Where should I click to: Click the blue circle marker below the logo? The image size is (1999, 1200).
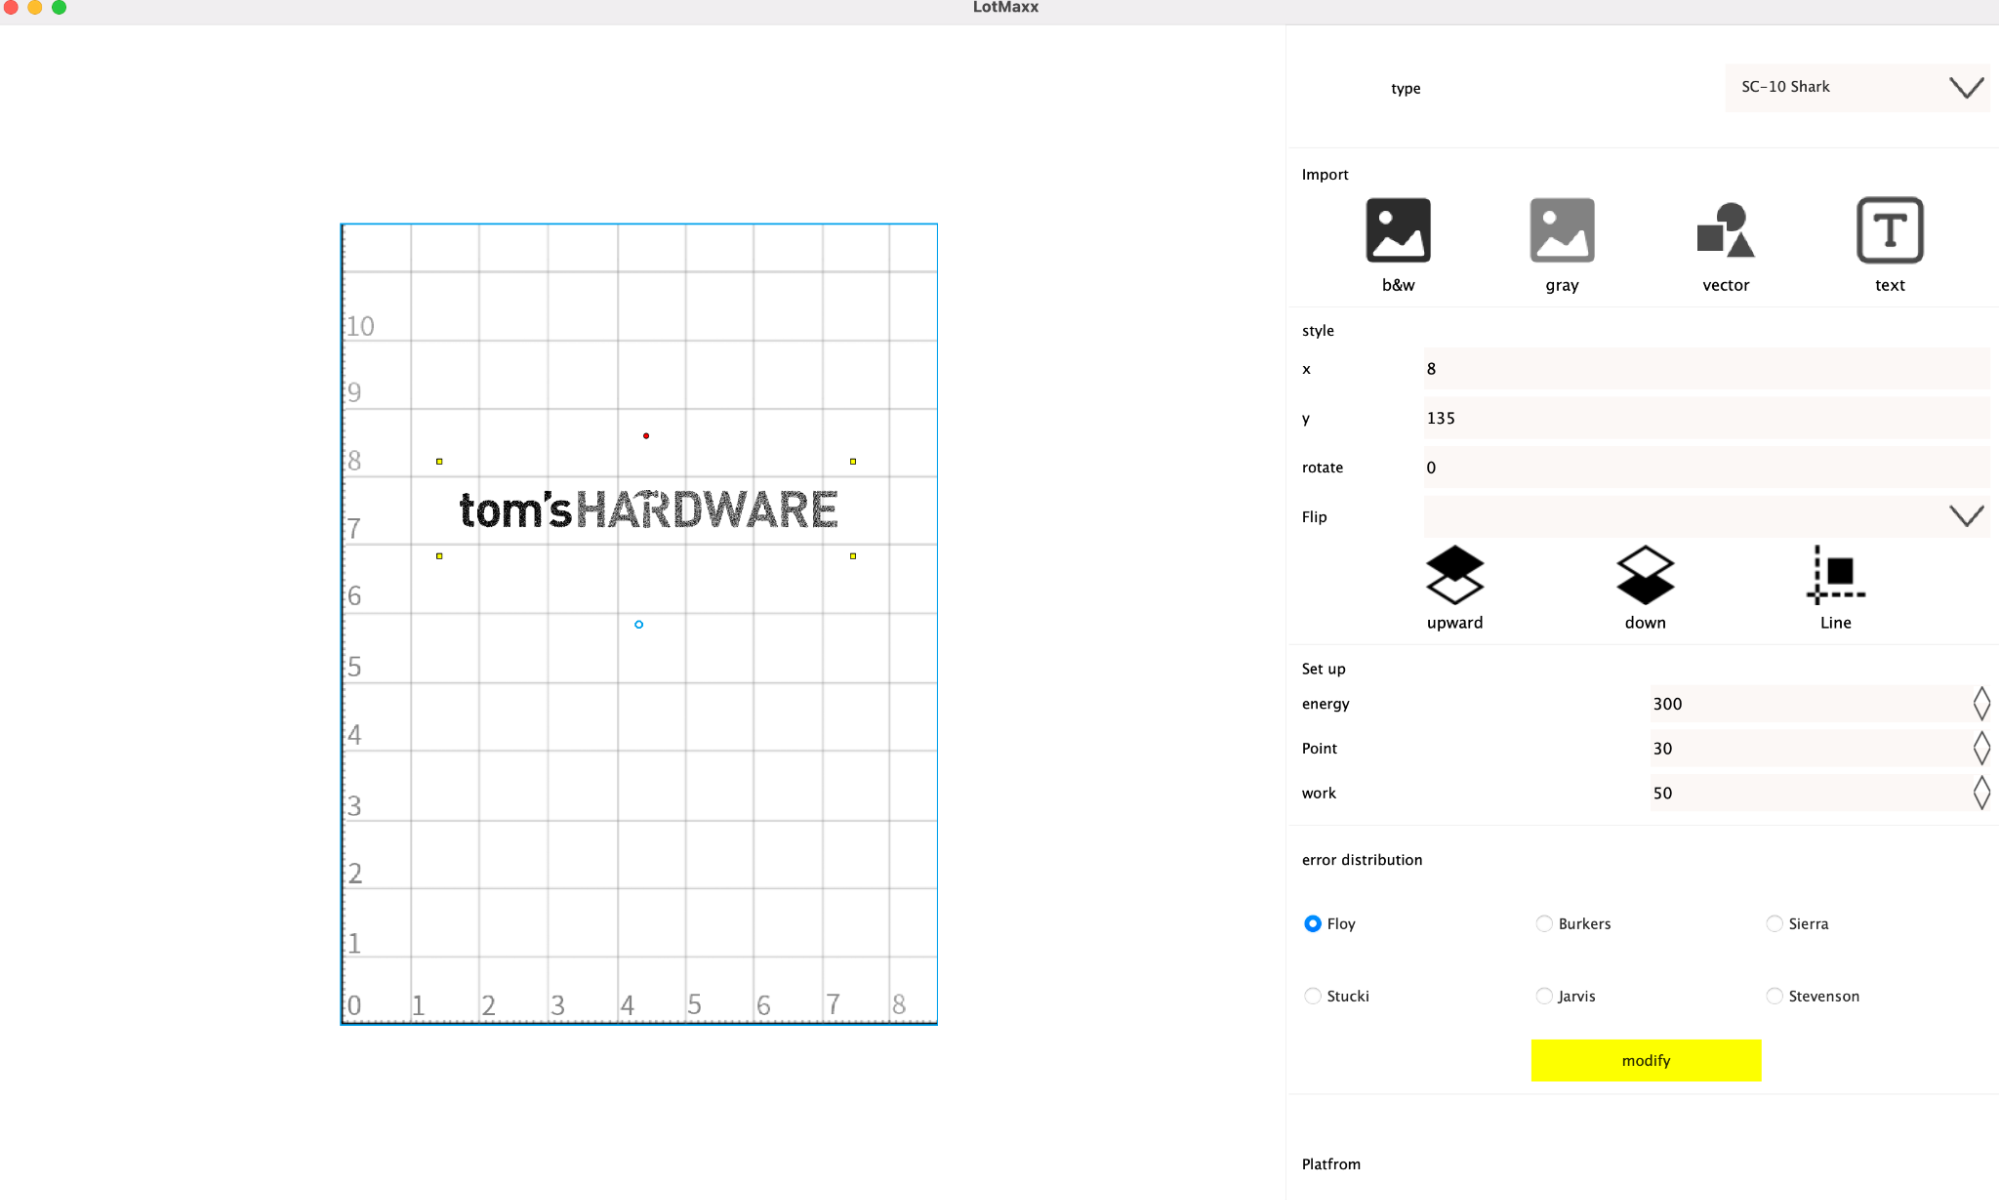click(x=639, y=625)
